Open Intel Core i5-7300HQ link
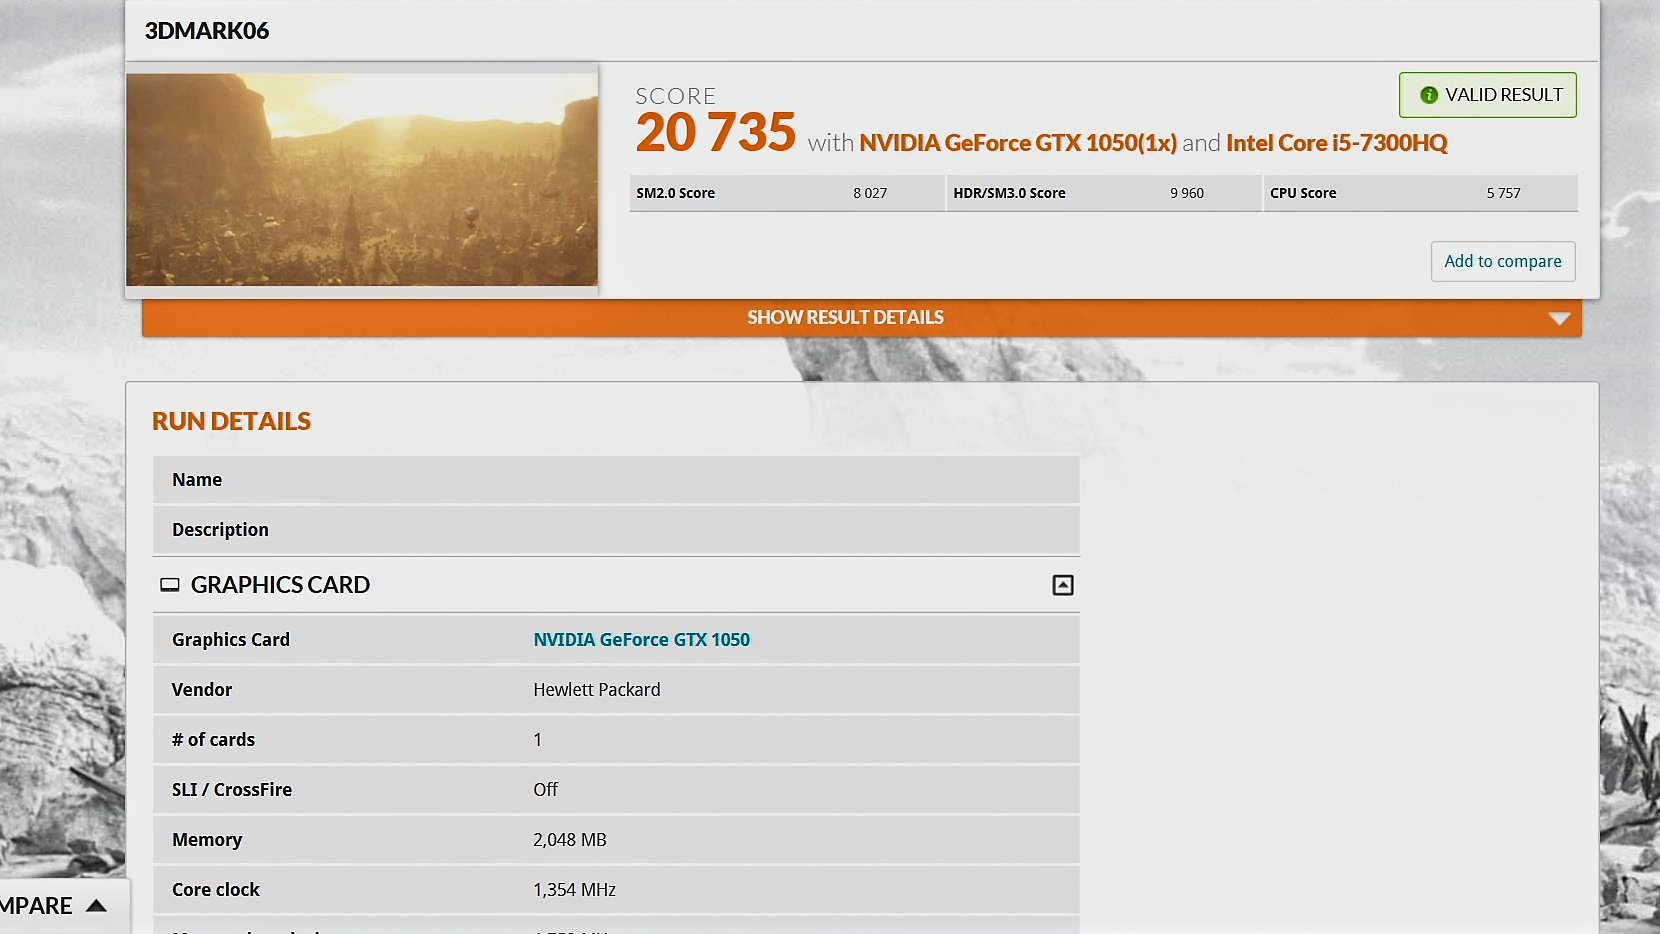 1337,143
